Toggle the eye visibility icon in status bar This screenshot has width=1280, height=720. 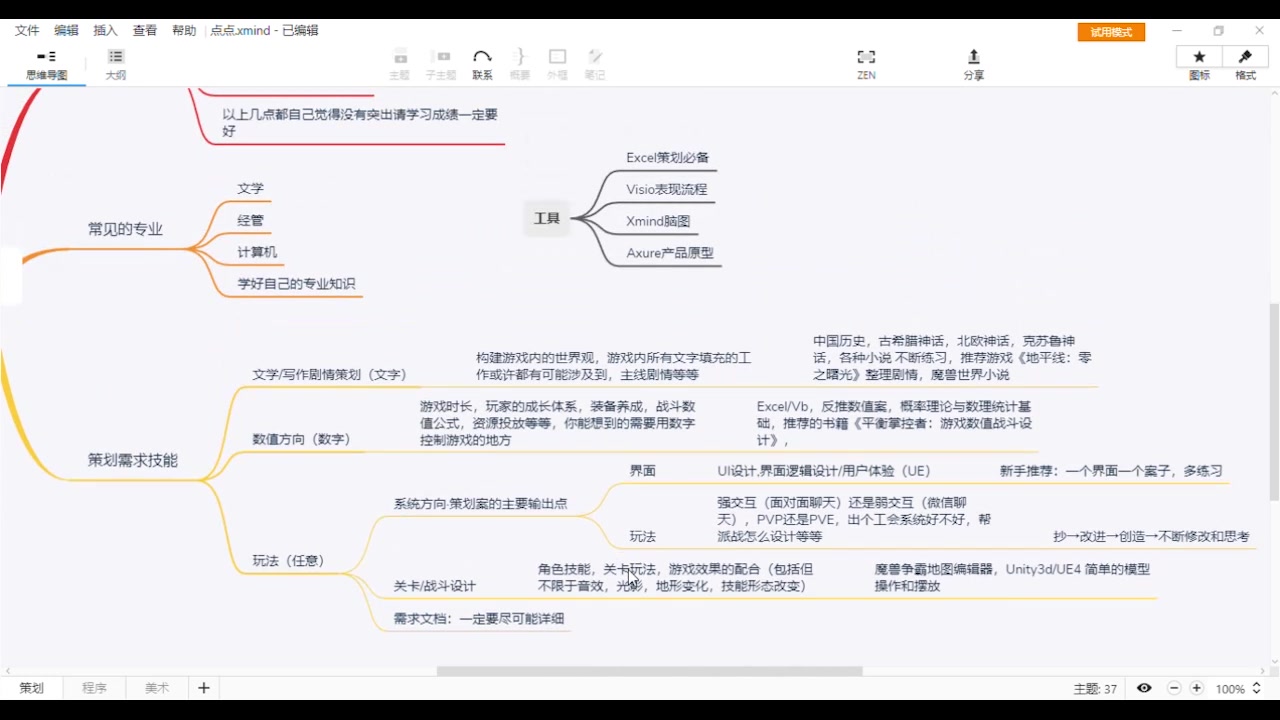(x=1144, y=688)
